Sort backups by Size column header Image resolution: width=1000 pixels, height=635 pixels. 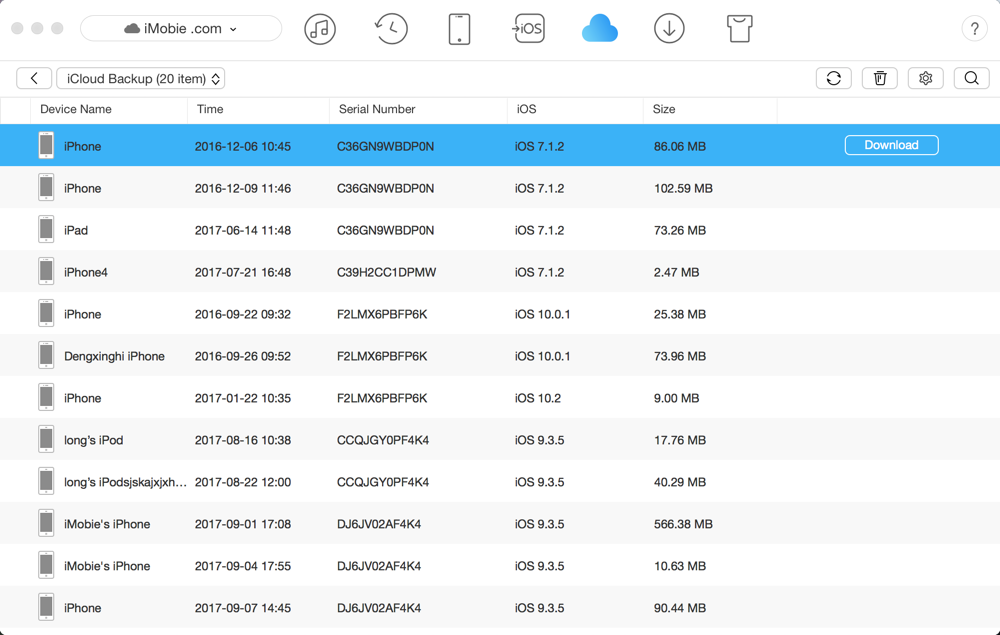tap(664, 109)
